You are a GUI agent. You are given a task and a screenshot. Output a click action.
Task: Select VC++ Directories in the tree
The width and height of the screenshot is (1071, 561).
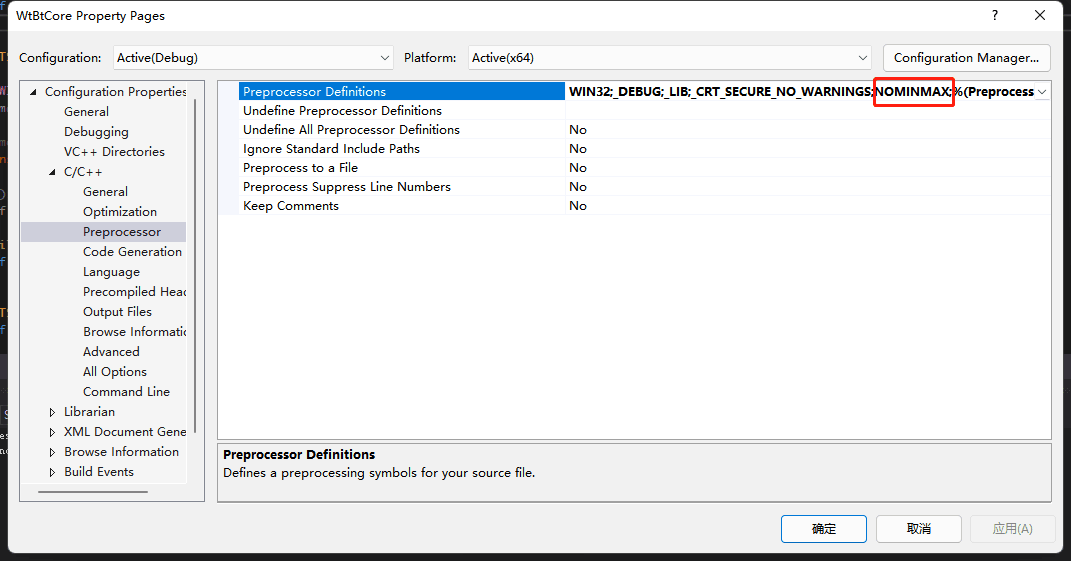pyautogui.click(x=114, y=152)
